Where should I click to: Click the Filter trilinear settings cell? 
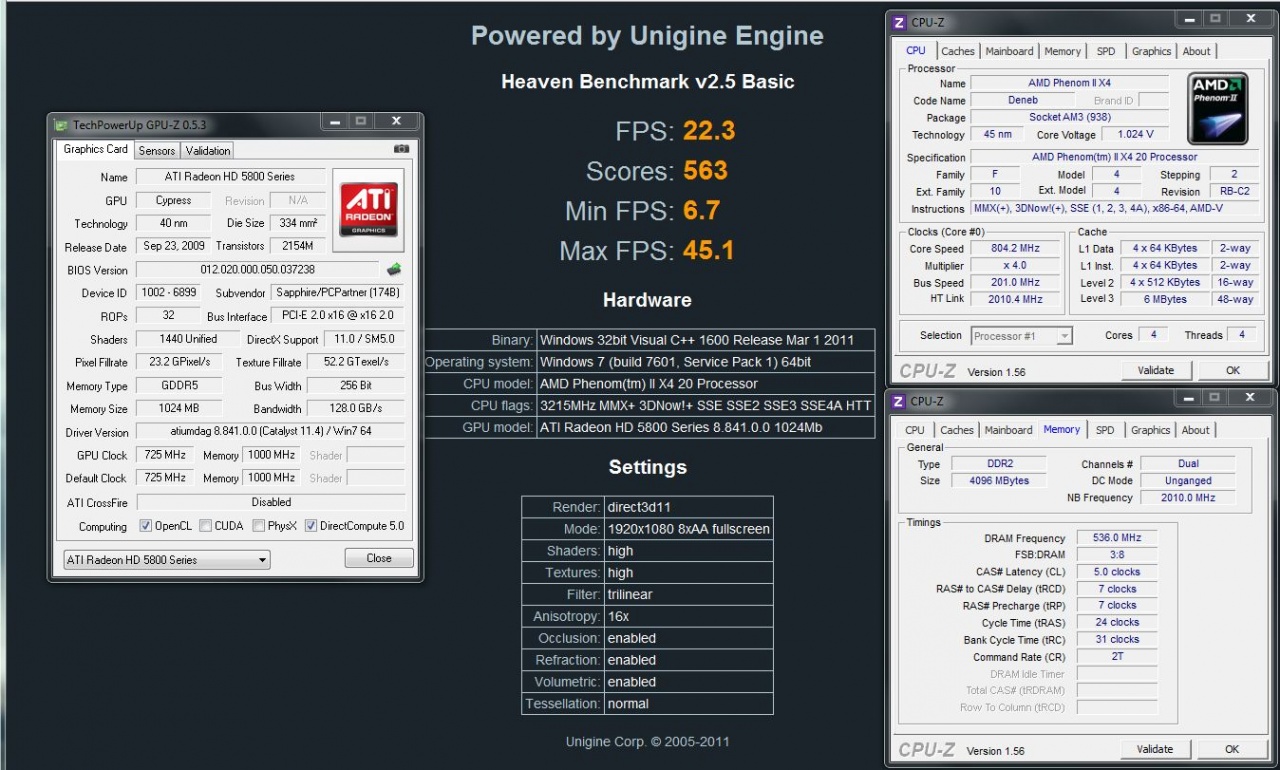pos(688,595)
